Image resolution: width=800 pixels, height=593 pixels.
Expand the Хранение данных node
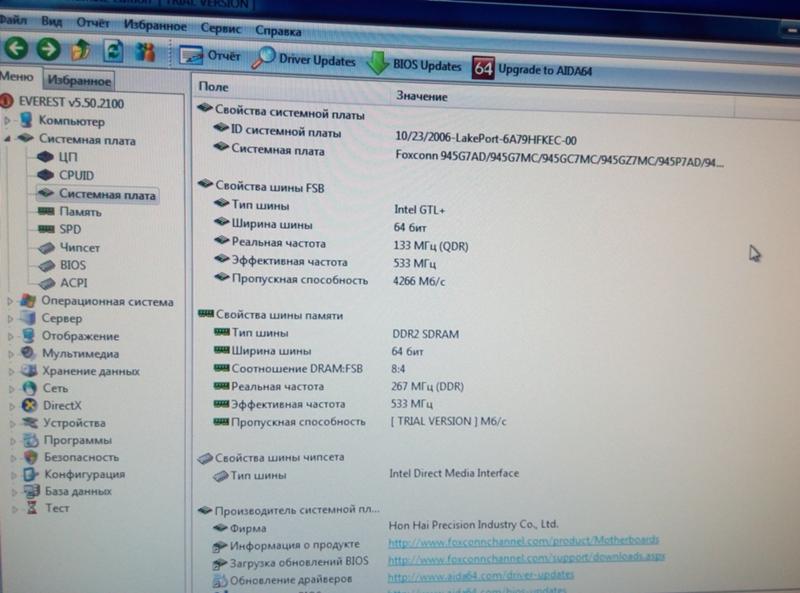coord(12,371)
